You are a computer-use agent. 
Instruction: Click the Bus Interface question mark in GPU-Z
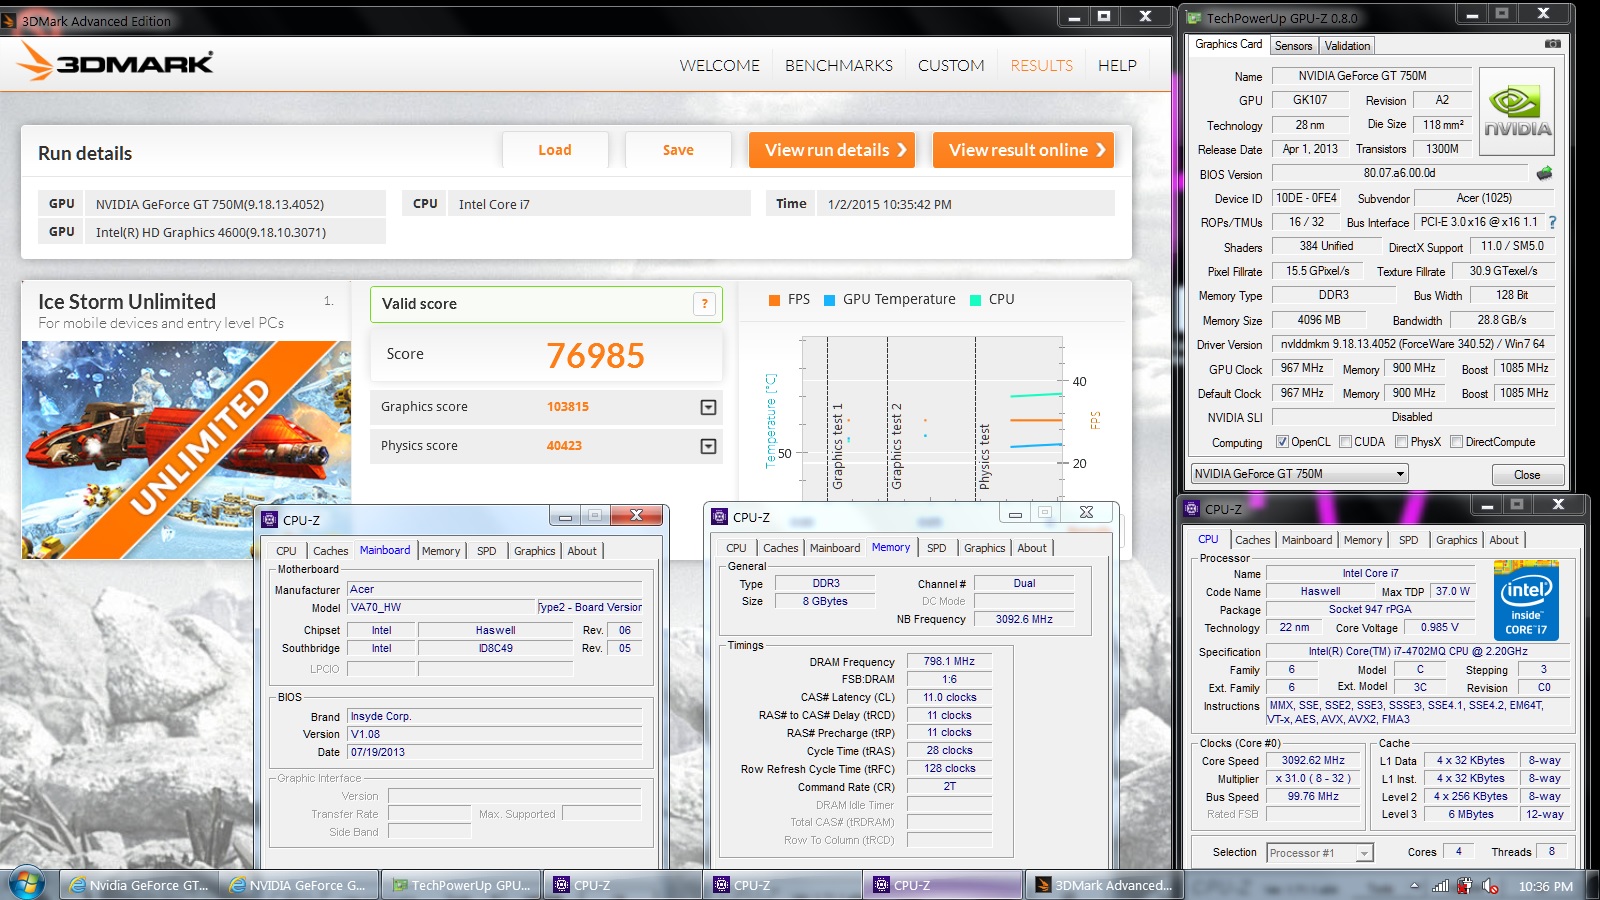point(1552,222)
